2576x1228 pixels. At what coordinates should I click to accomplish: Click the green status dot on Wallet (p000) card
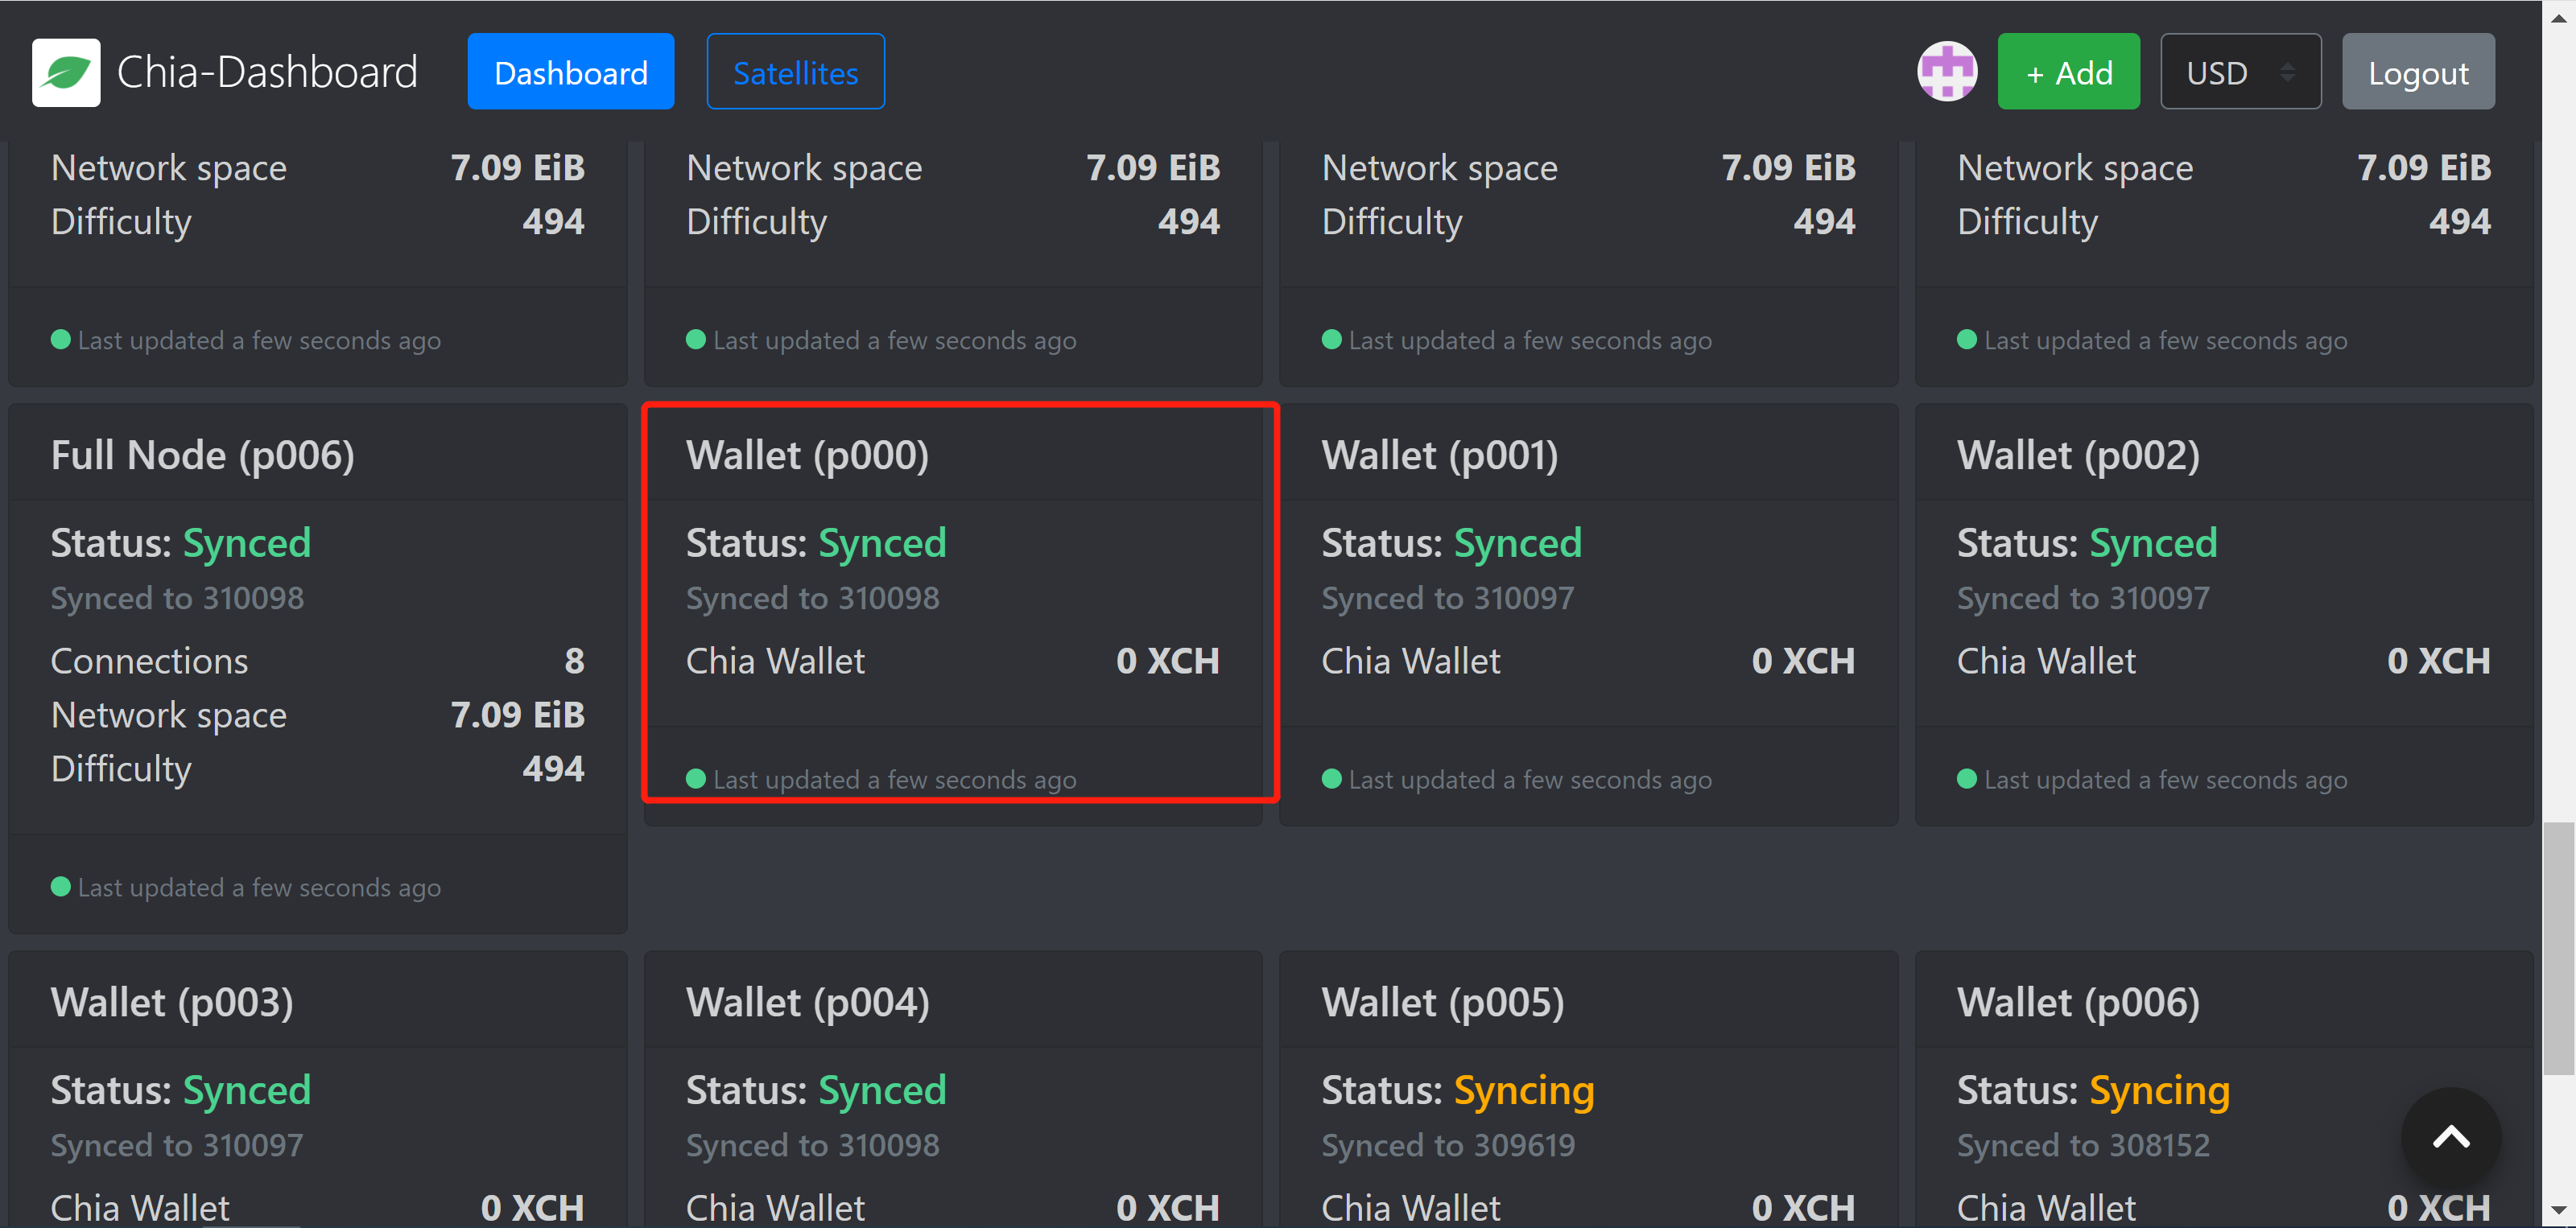coord(695,779)
